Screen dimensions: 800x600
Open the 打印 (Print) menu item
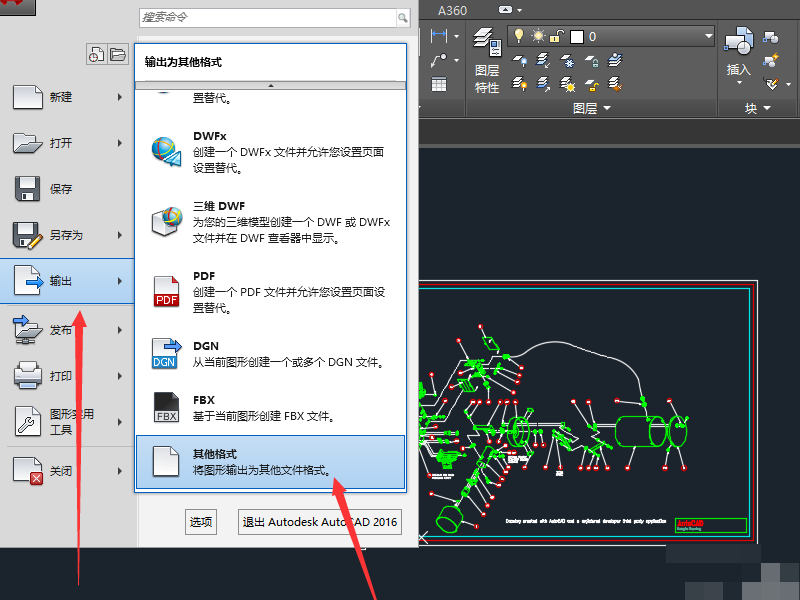pyautogui.click(x=67, y=376)
